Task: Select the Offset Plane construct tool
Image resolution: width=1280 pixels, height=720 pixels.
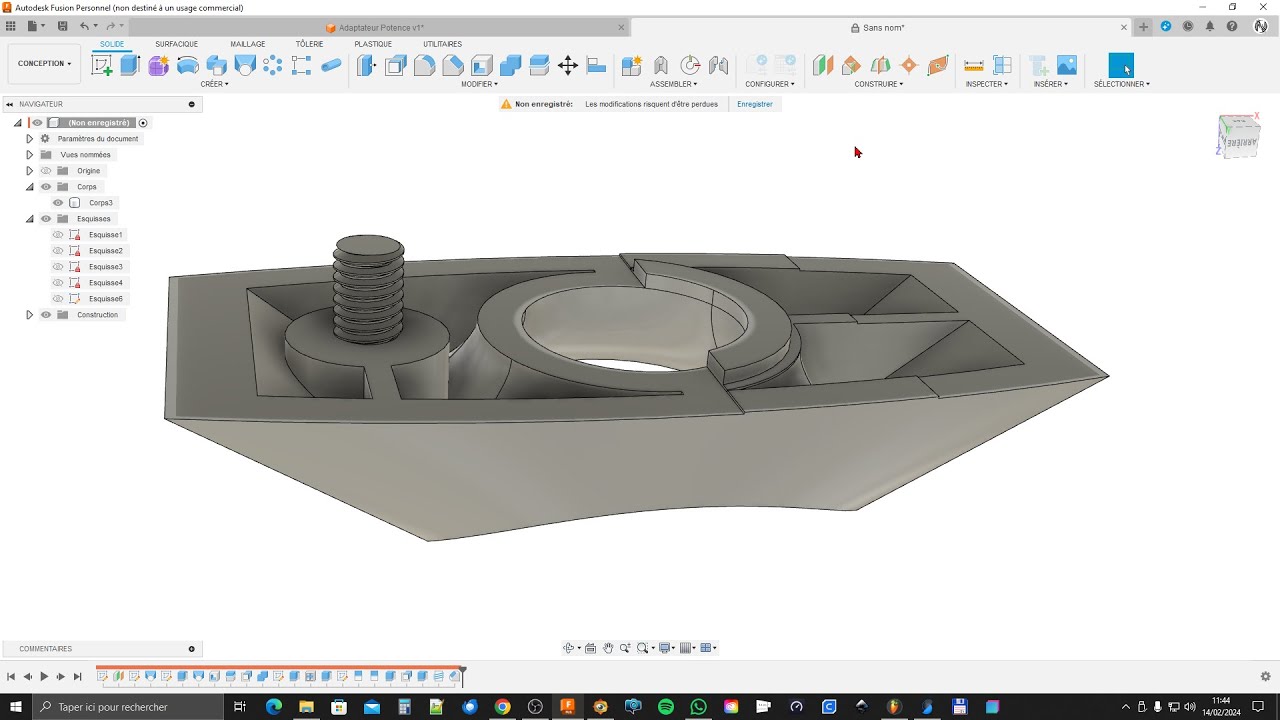Action: coord(822,66)
